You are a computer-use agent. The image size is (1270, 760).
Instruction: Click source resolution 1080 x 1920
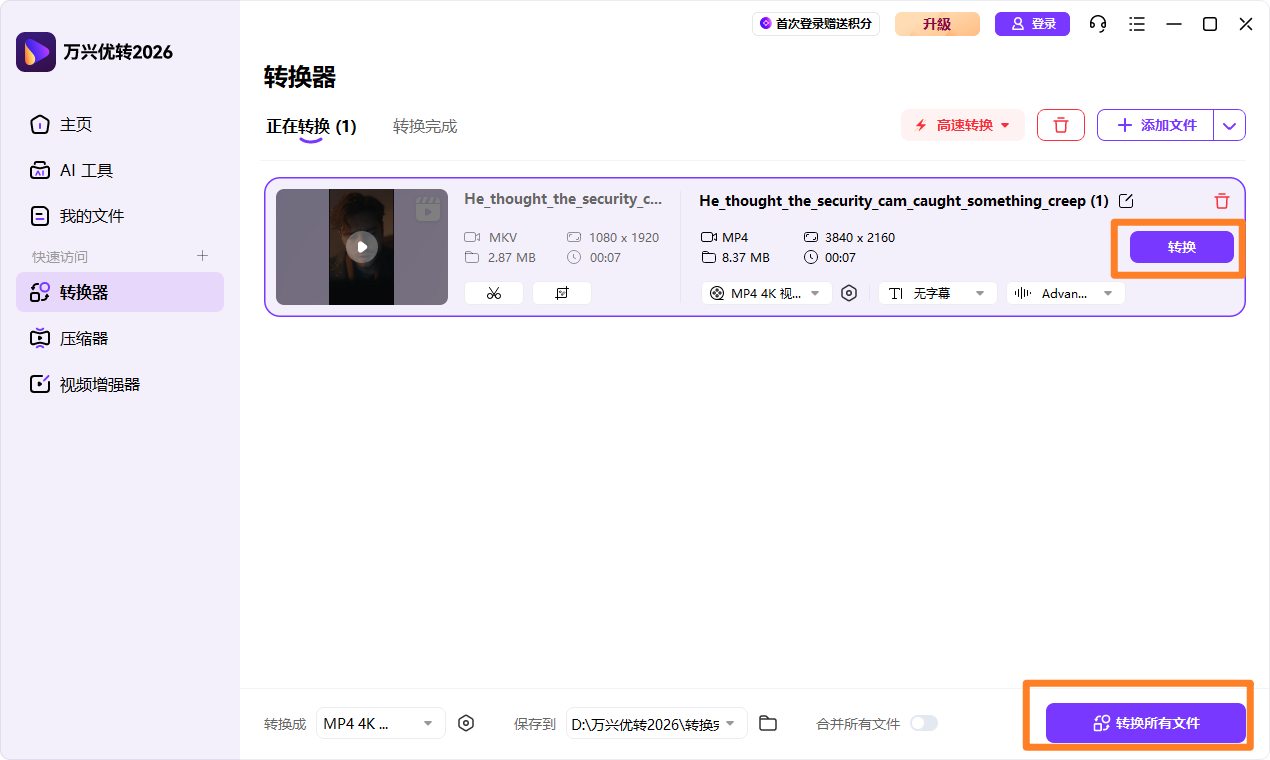624,238
